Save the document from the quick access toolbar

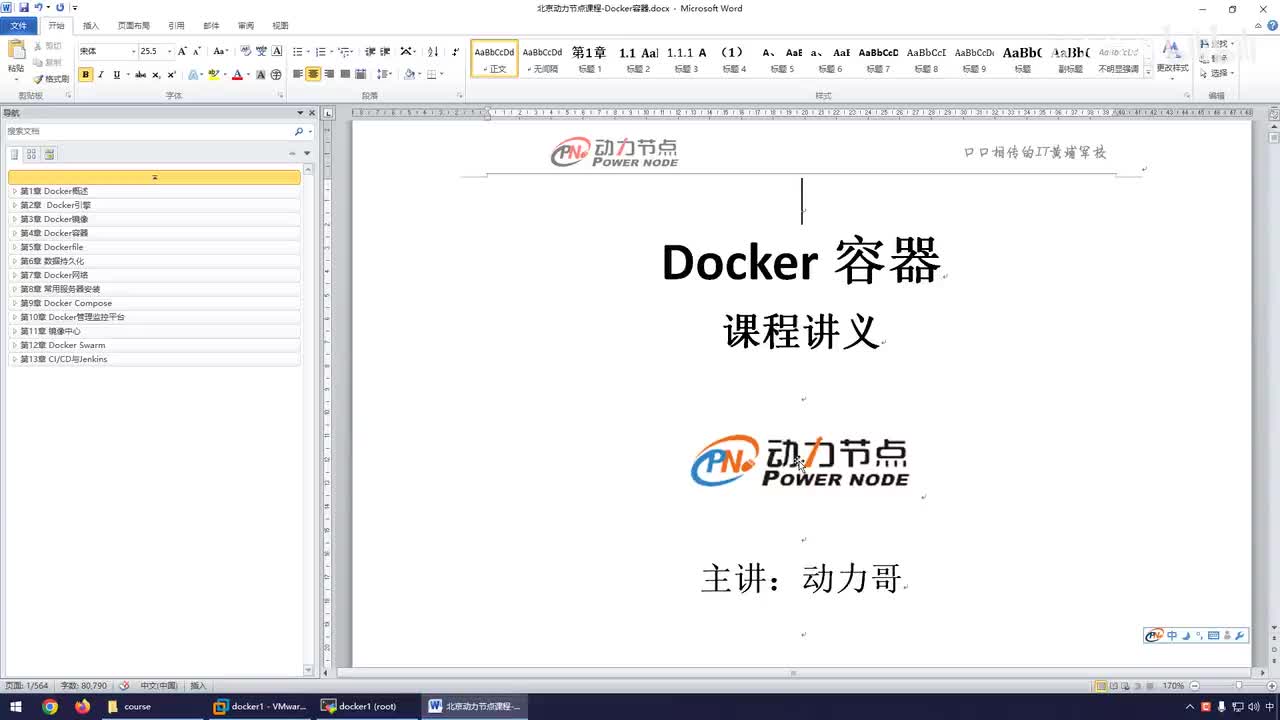[23, 8]
